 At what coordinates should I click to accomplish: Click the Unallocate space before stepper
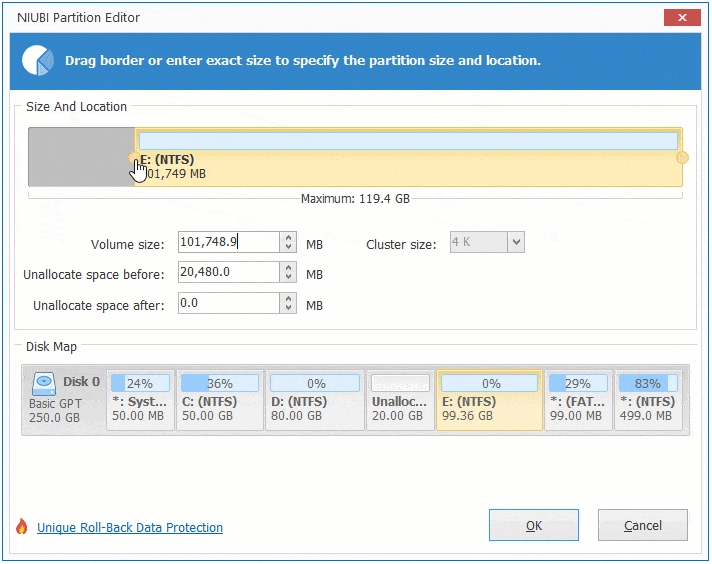point(289,273)
